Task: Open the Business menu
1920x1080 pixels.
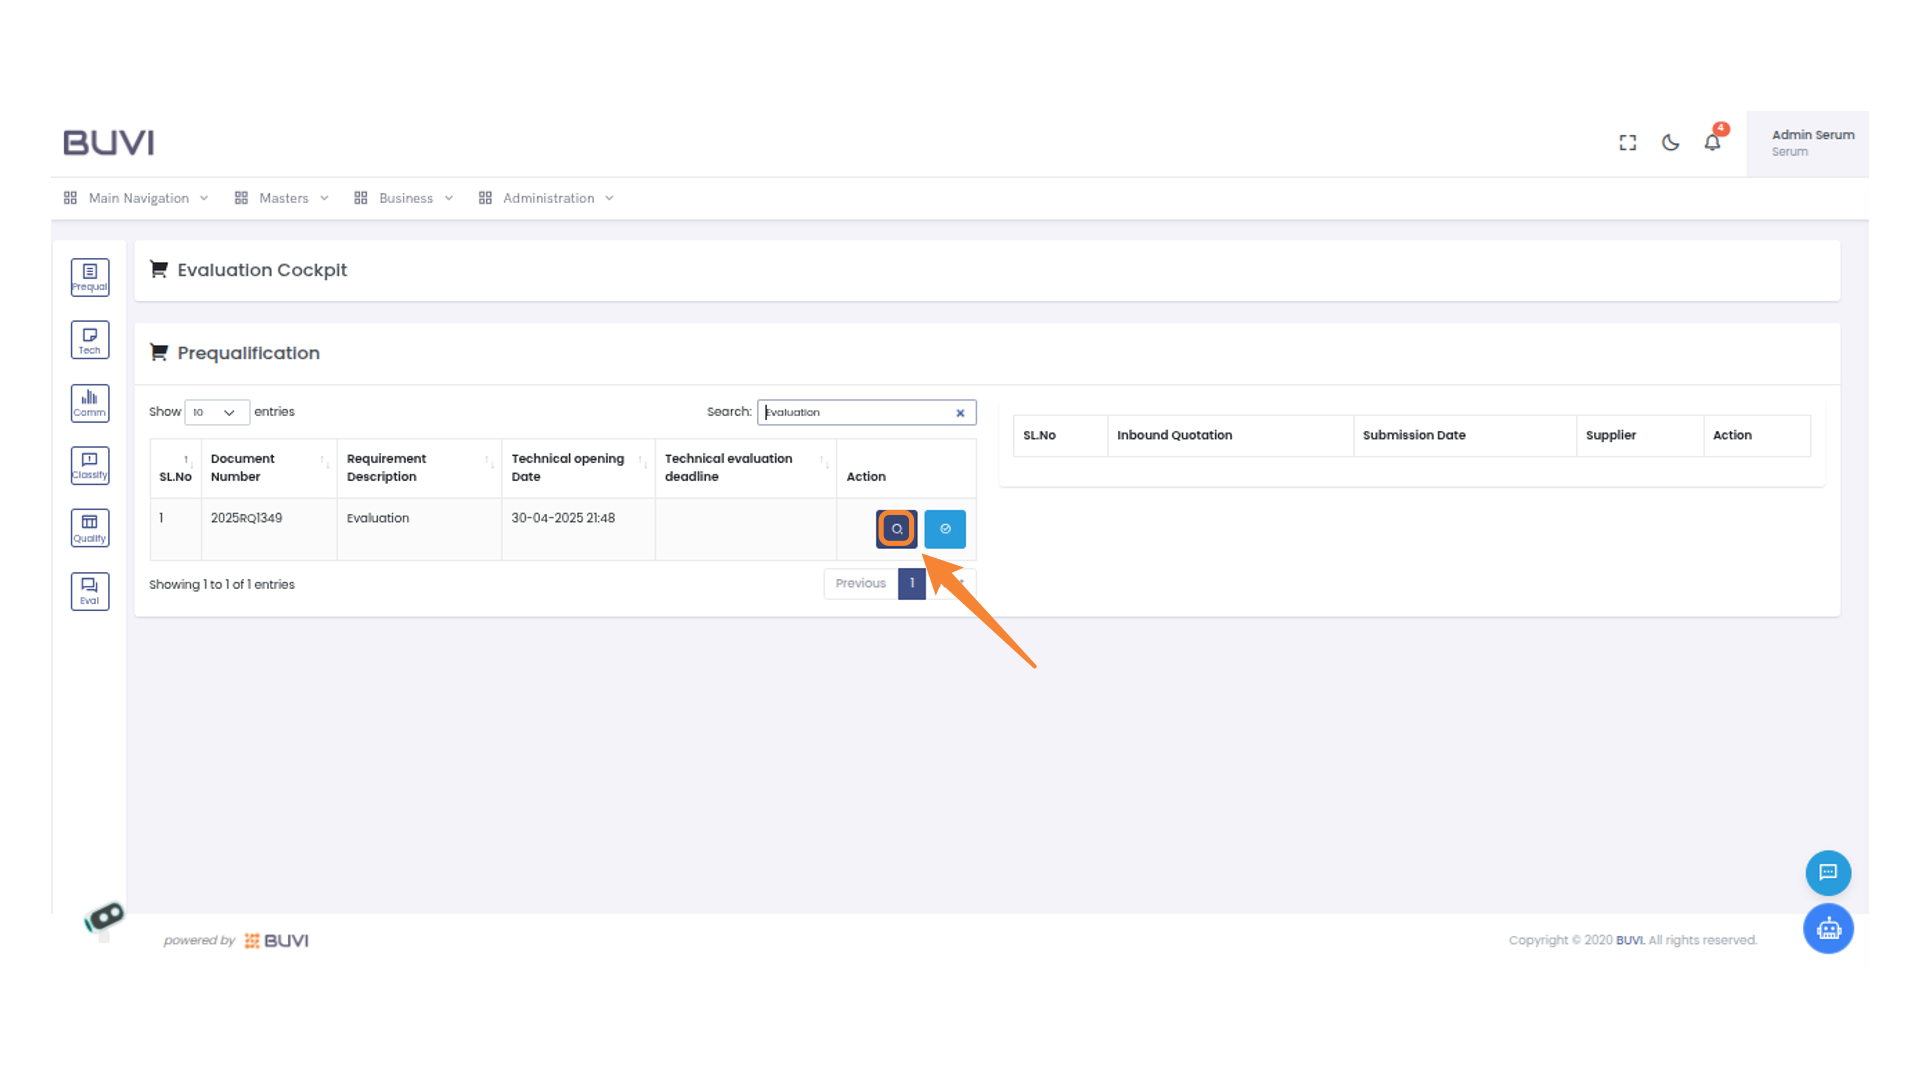Action: (404, 198)
